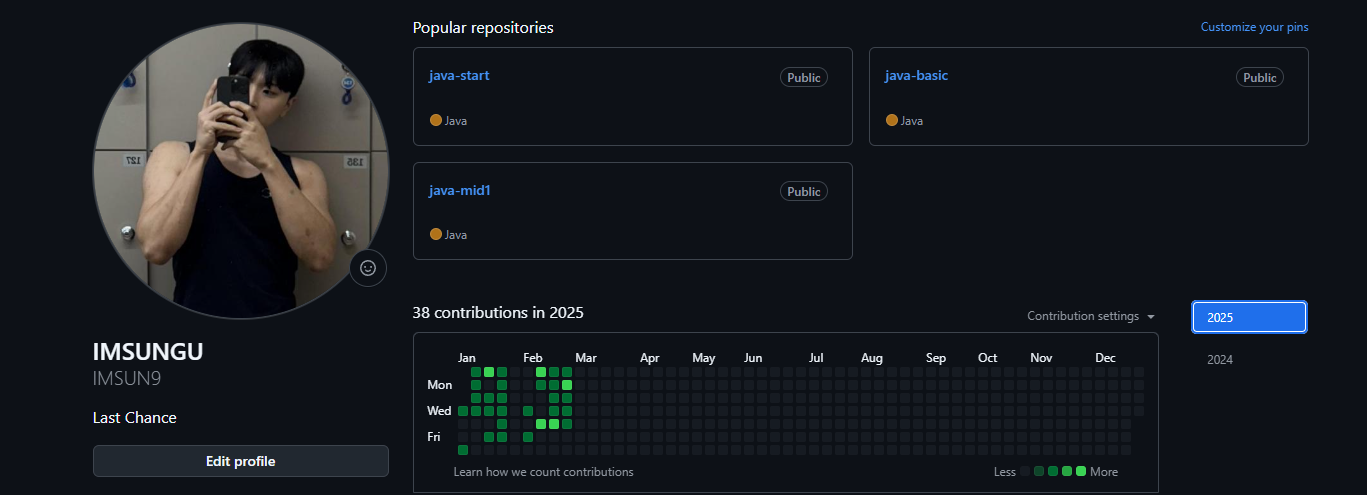Click the Java language dot under java-basic

[x=892, y=120]
